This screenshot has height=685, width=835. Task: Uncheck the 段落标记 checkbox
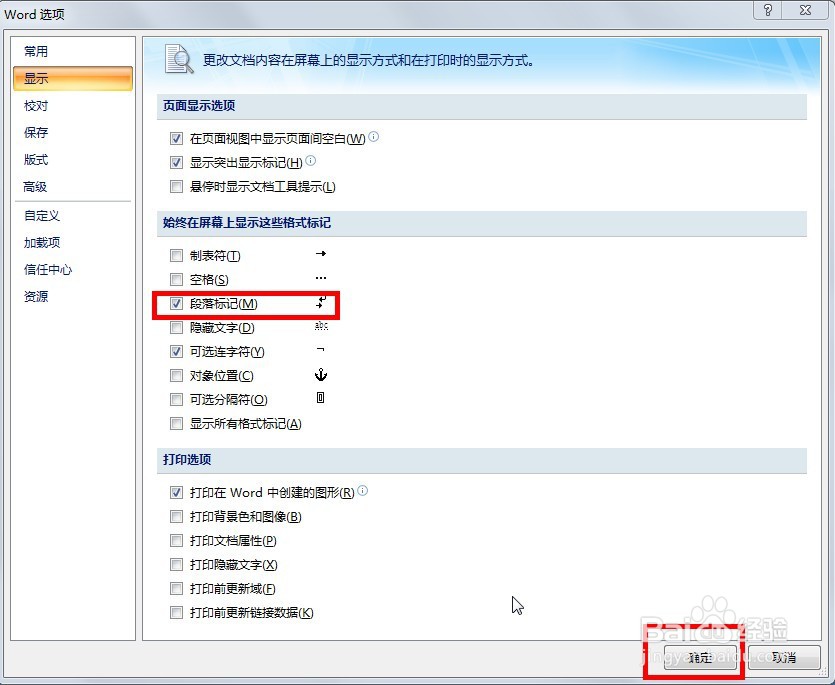[176, 304]
